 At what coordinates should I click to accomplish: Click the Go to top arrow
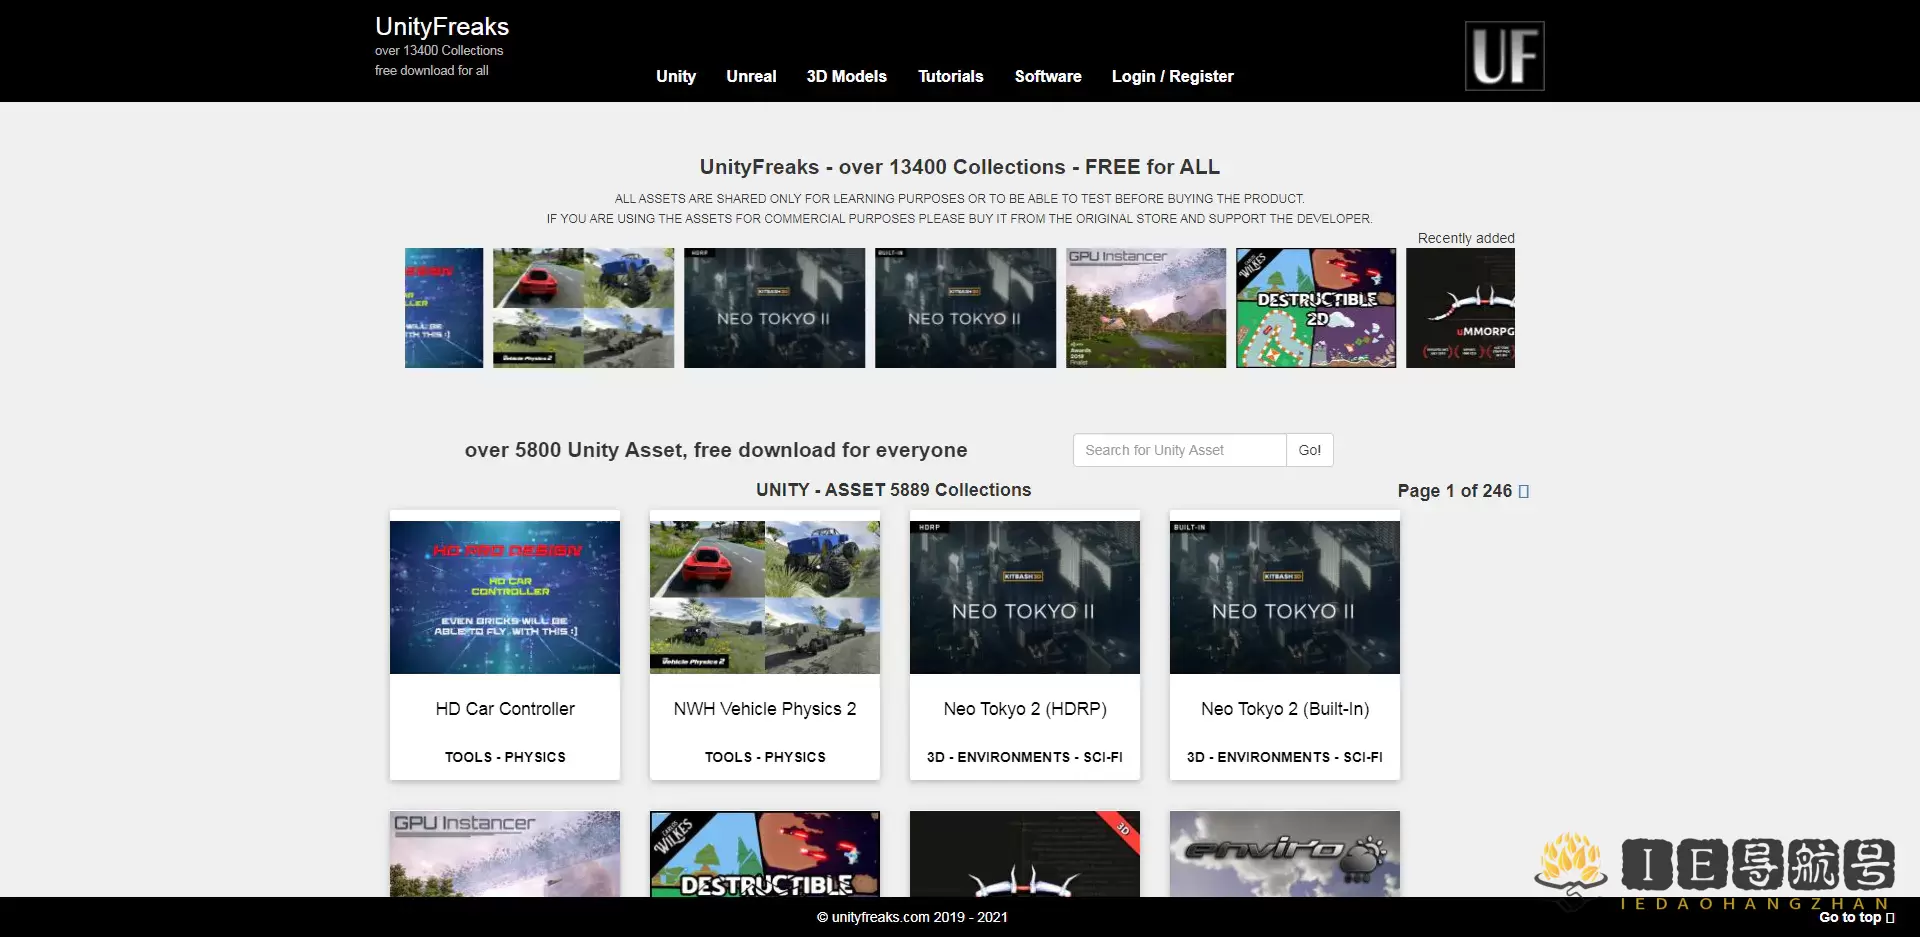[x=1889, y=917]
